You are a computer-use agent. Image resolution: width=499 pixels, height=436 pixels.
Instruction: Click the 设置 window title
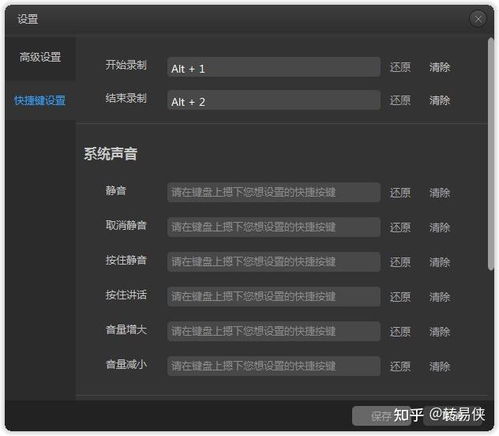coord(28,19)
